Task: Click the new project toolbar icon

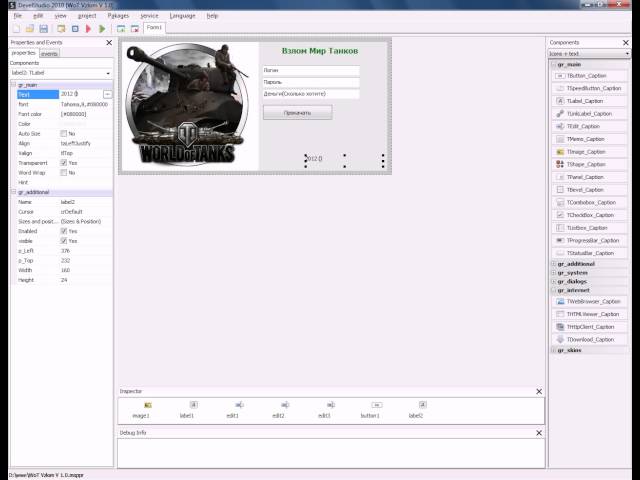Action: [x=16, y=29]
